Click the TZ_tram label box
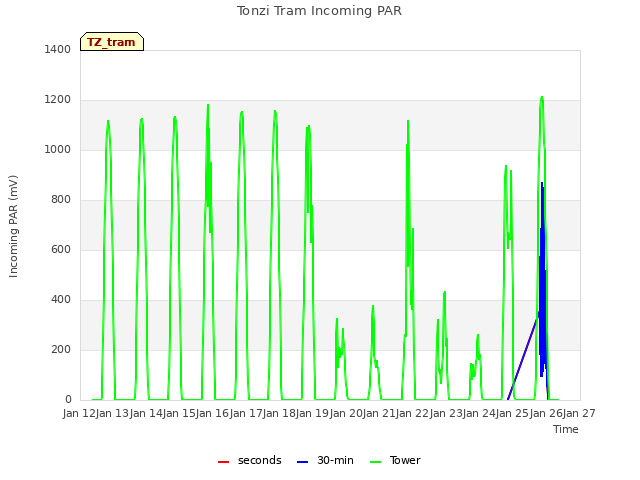Viewport: 640px width, 480px height. [x=112, y=42]
